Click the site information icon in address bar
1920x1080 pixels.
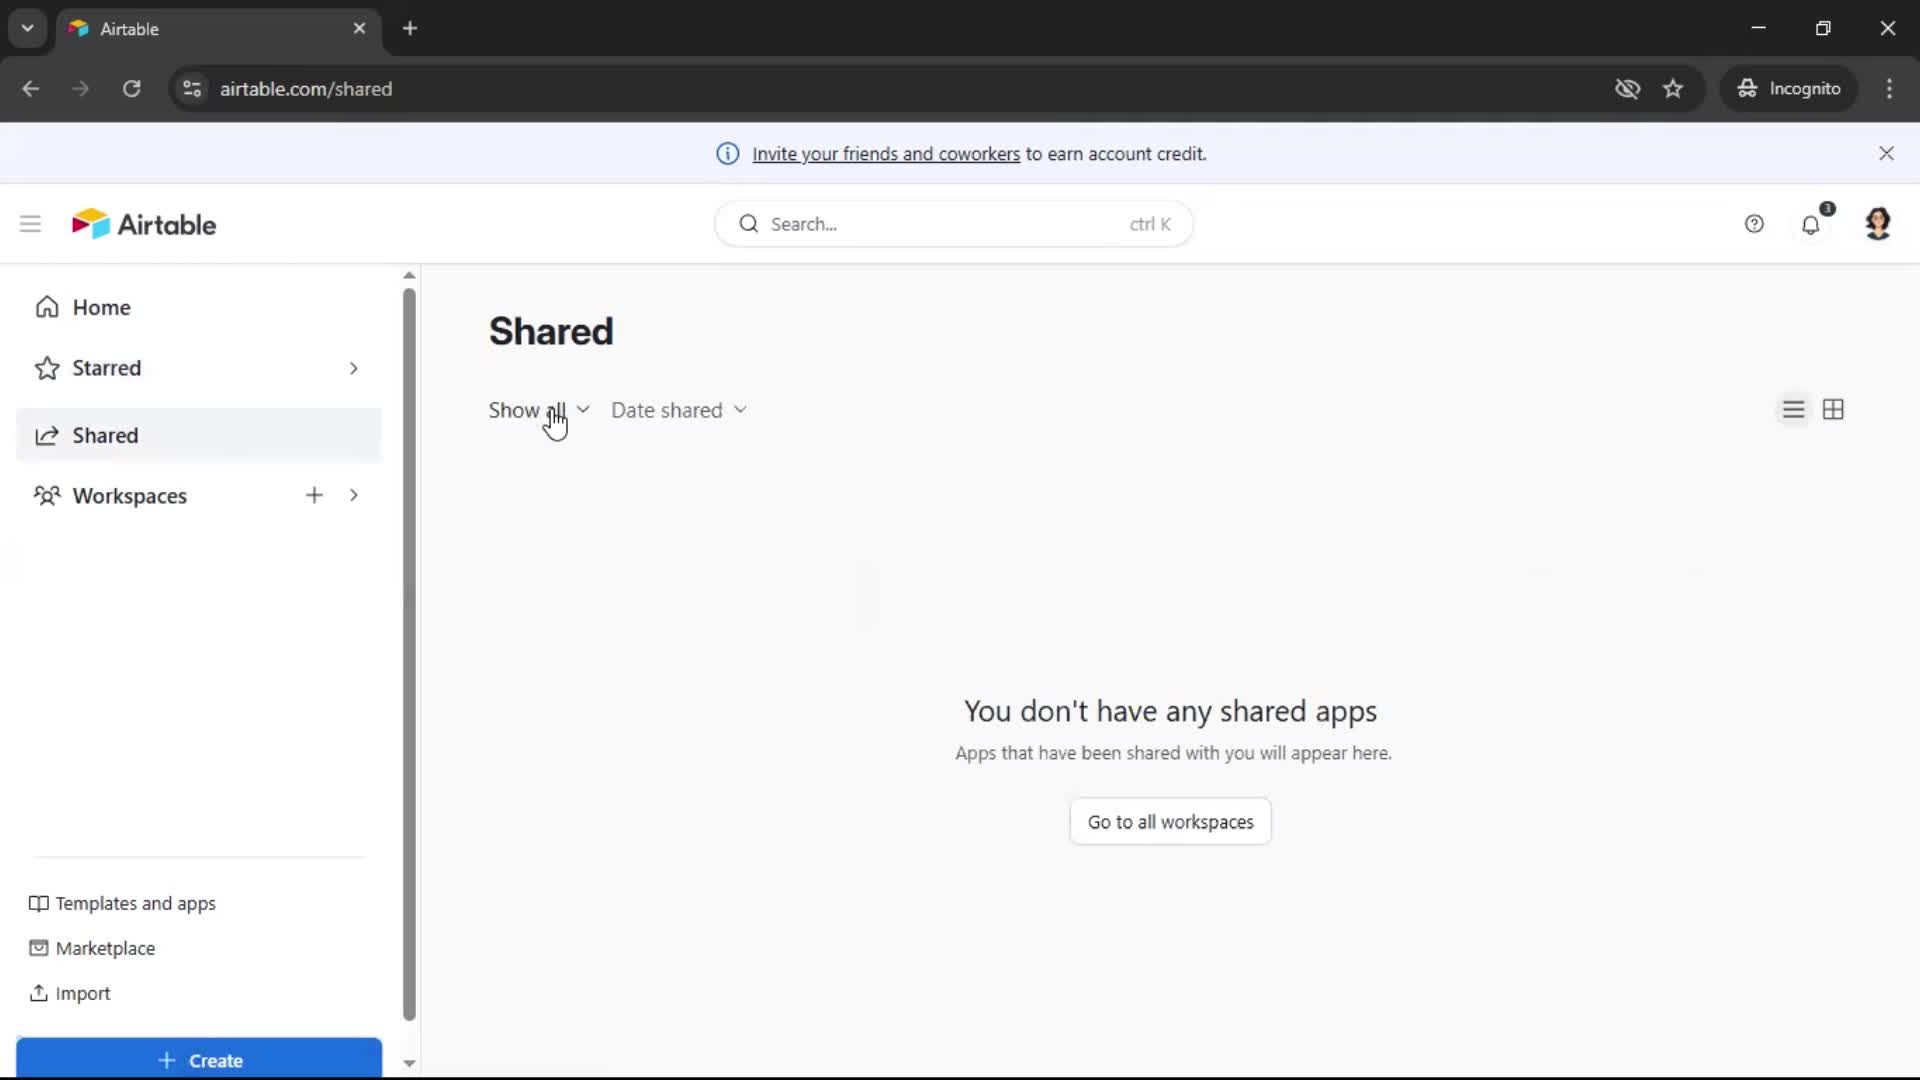(192, 89)
